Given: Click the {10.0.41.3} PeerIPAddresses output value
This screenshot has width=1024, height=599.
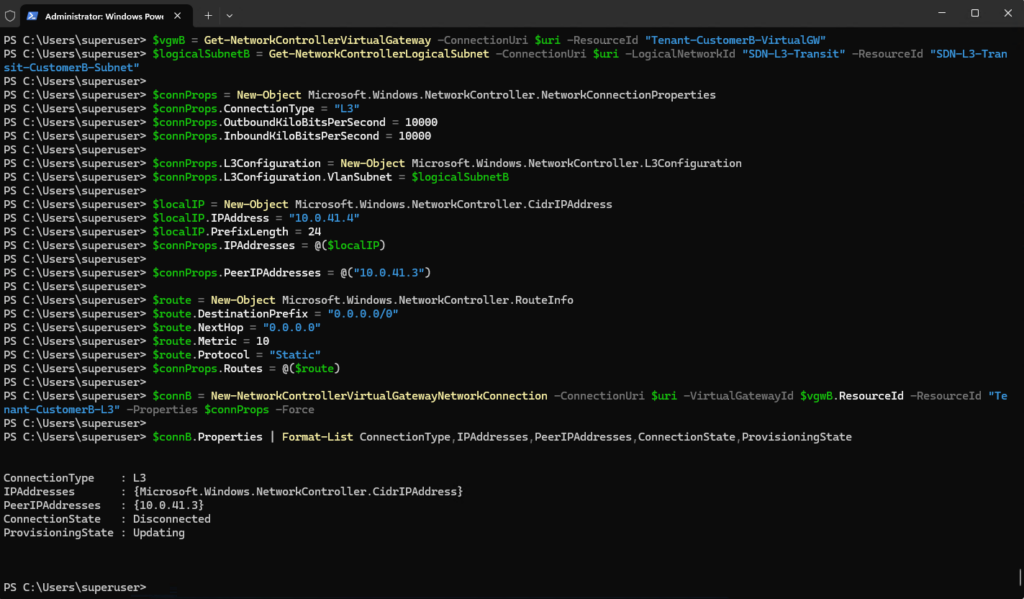Looking at the screenshot, I should (168, 506).
